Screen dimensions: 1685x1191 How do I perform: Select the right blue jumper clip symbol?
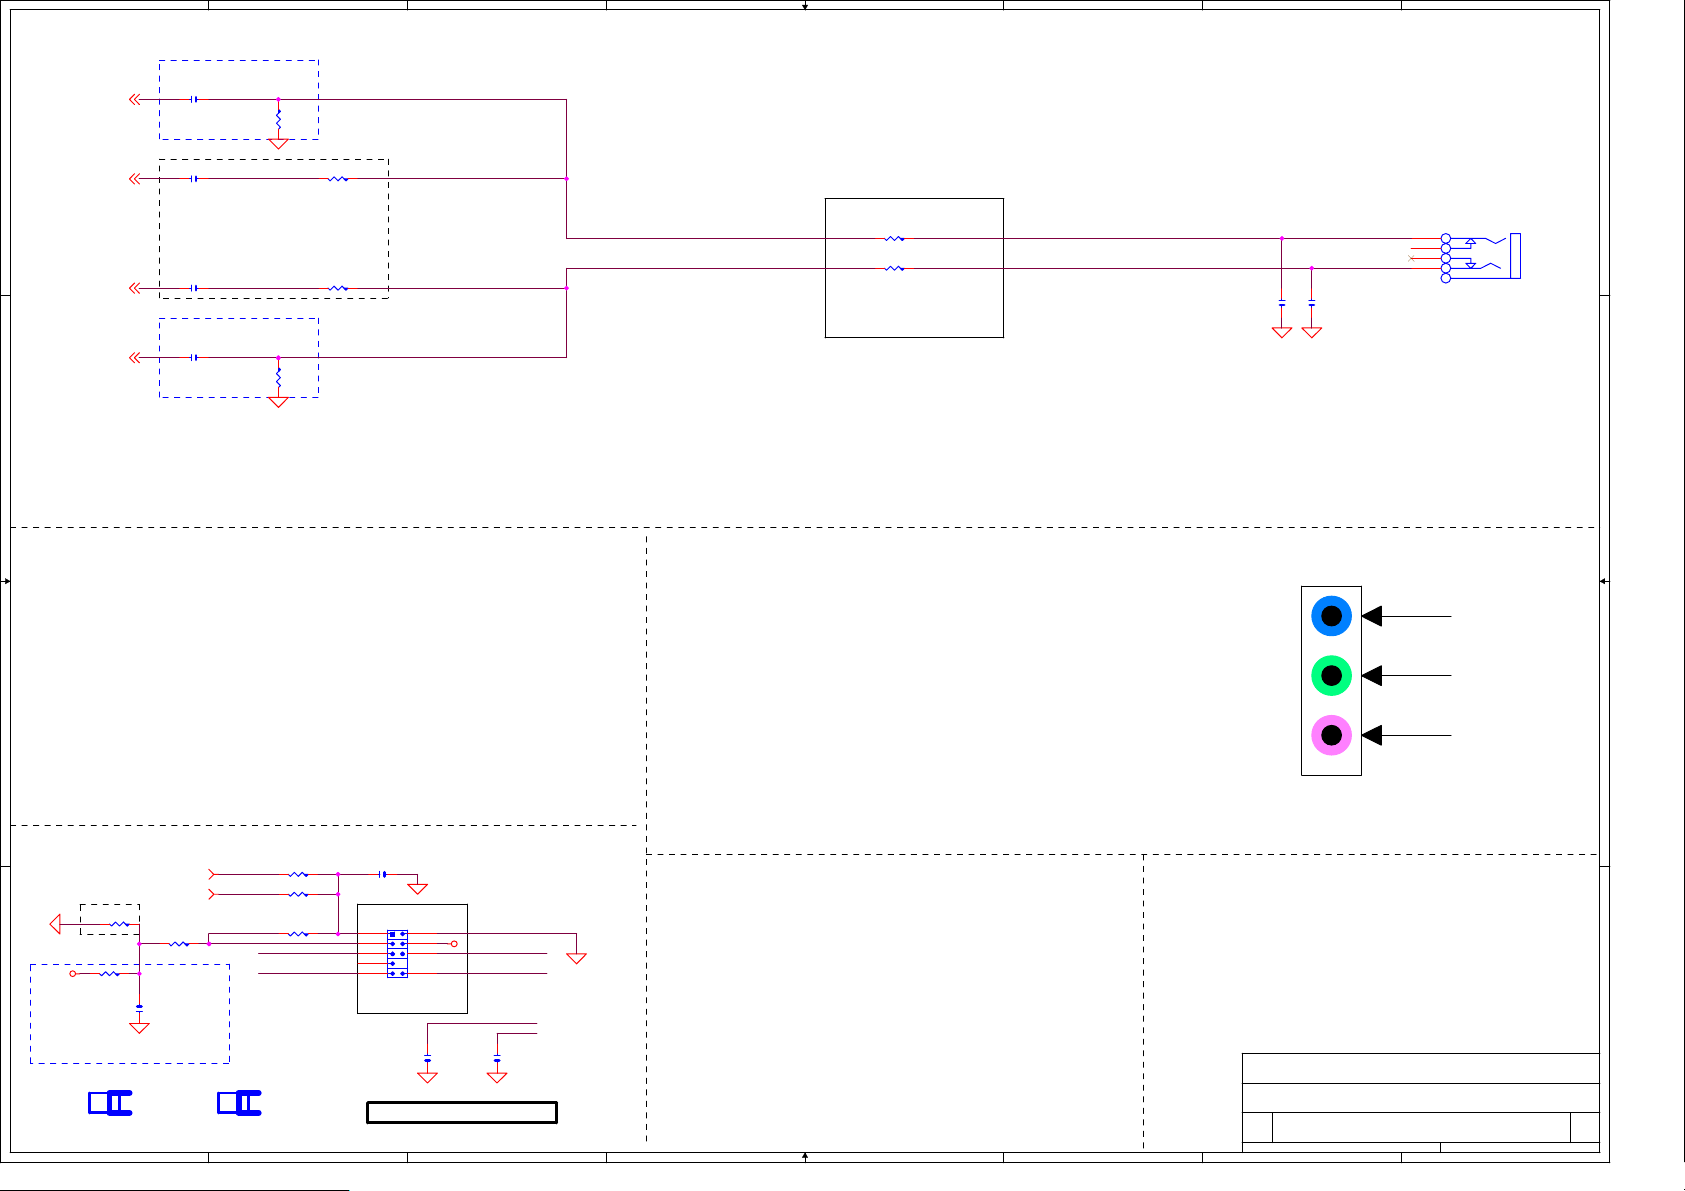[x=239, y=1102]
